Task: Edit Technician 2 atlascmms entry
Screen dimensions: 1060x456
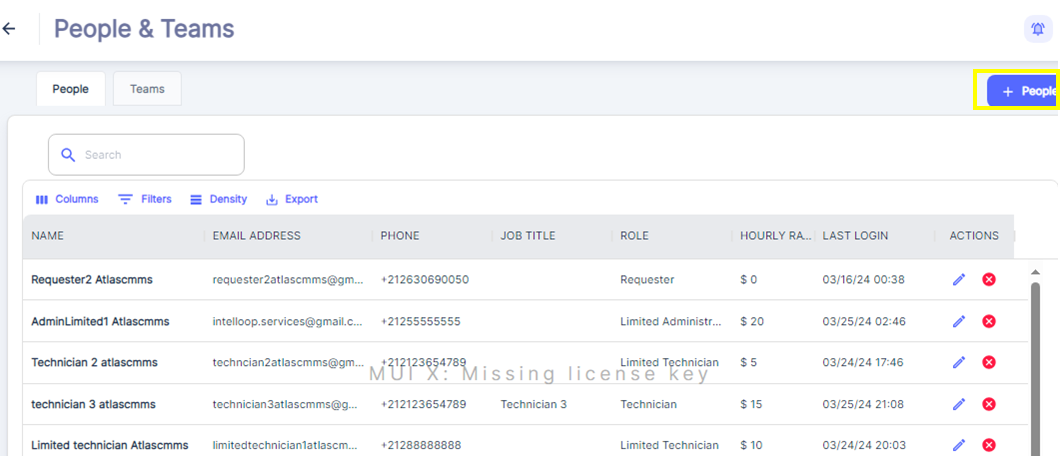Action: (959, 362)
